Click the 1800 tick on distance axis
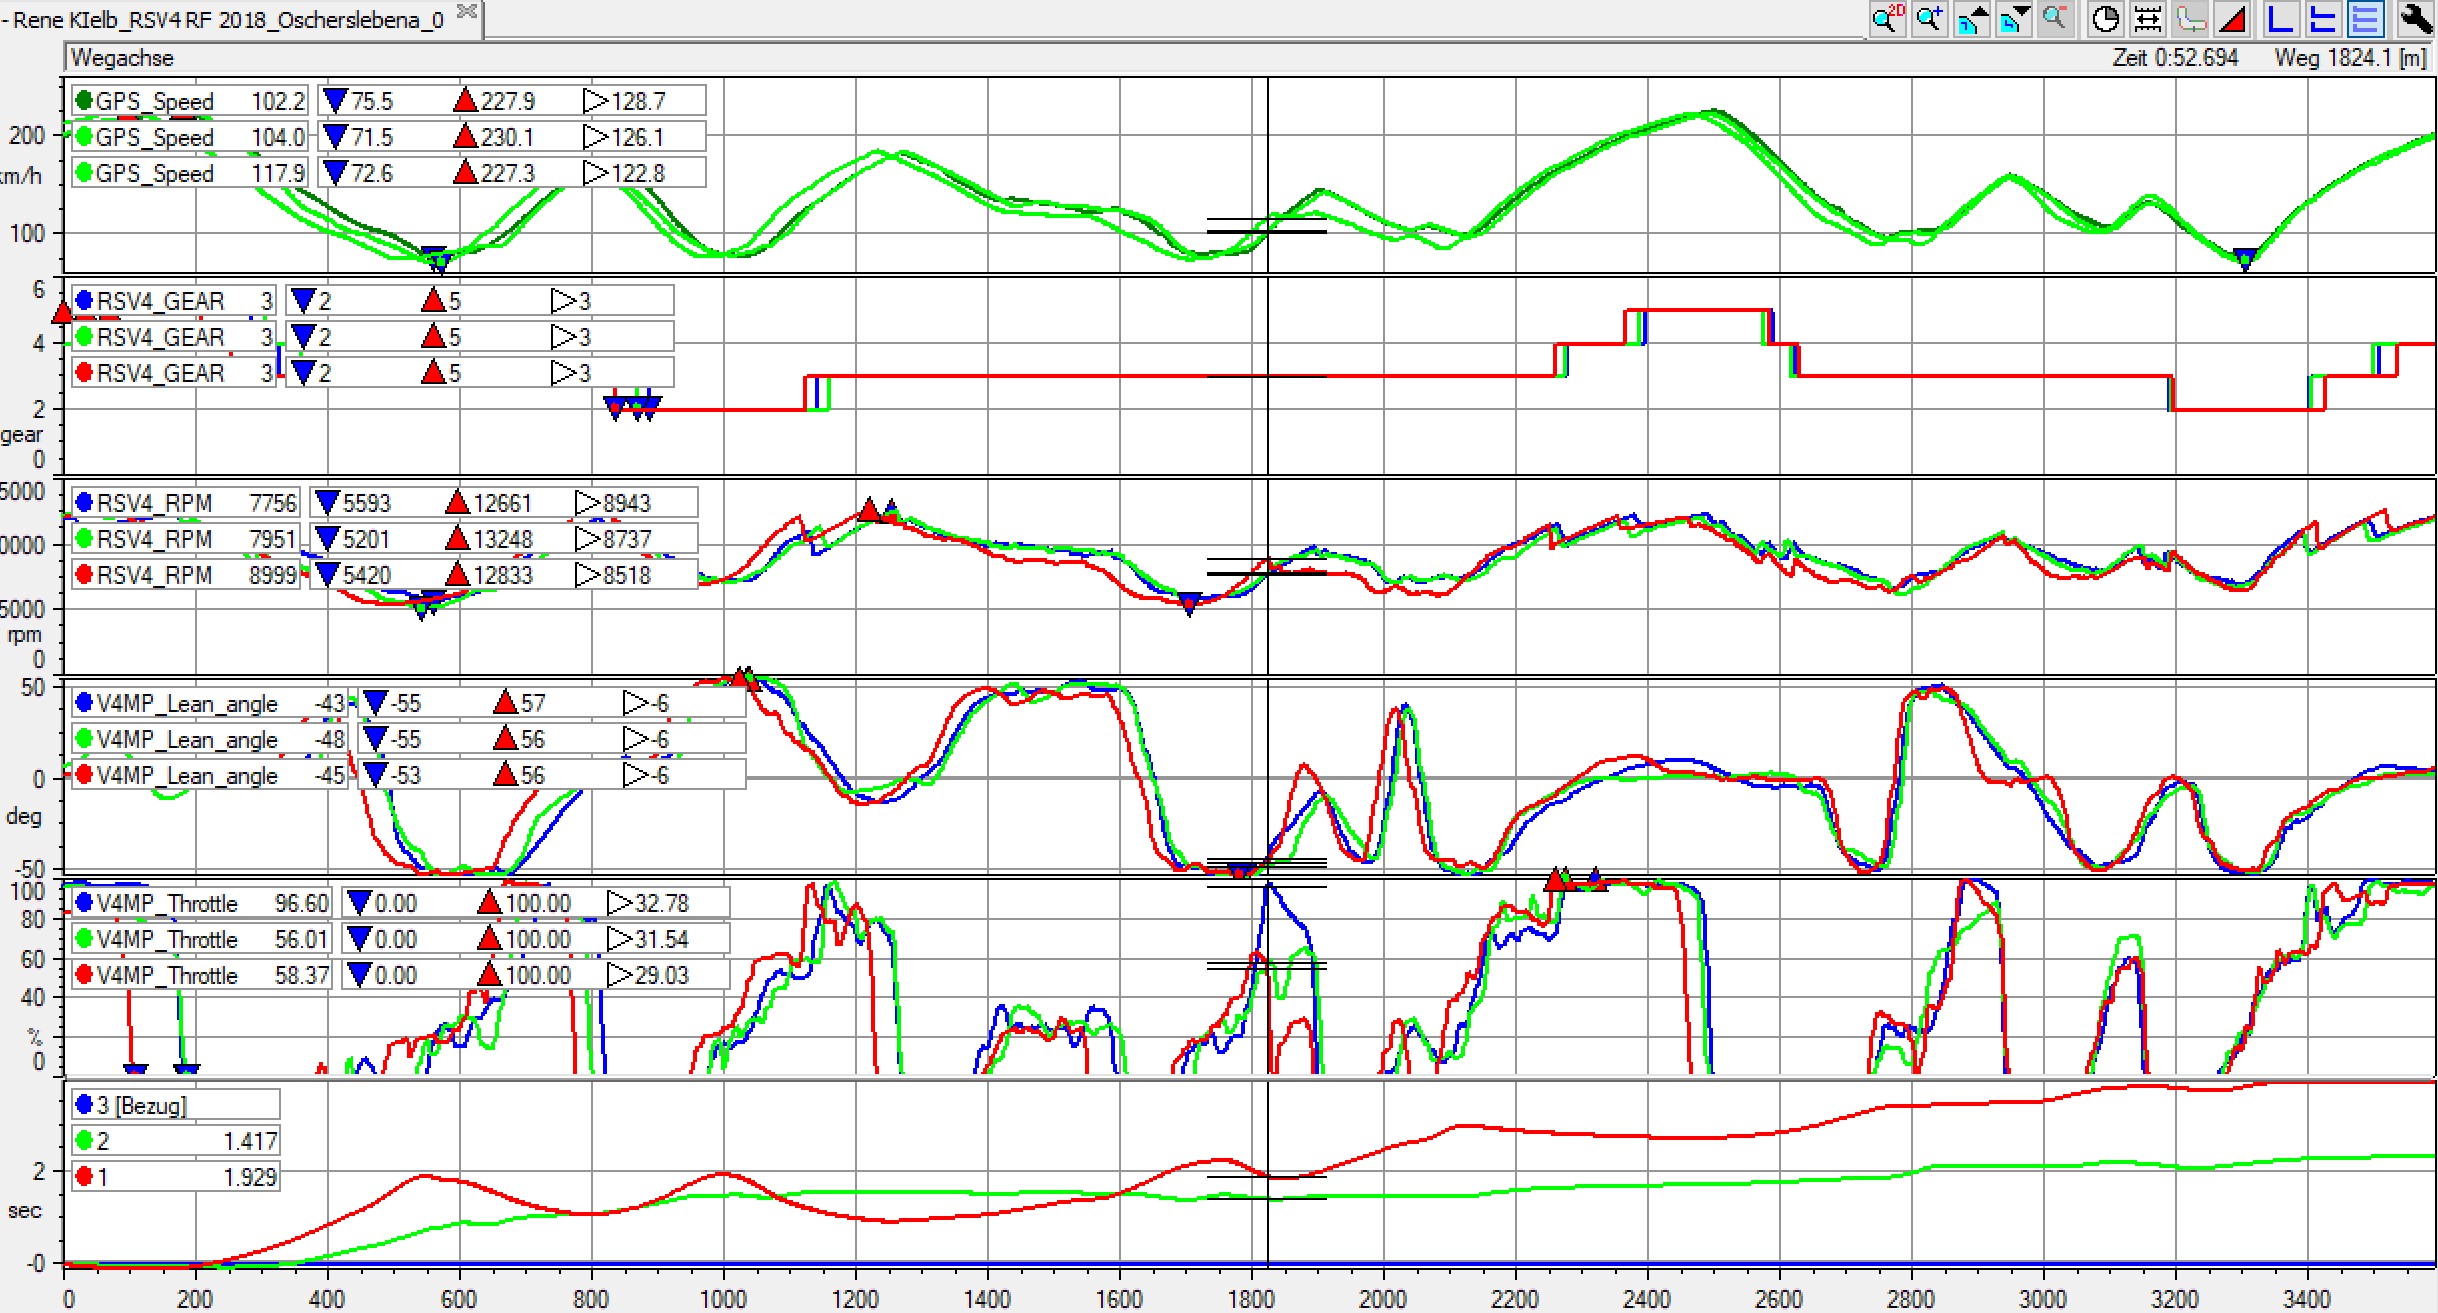The image size is (2438, 1313). [x=1251, y=1298]
